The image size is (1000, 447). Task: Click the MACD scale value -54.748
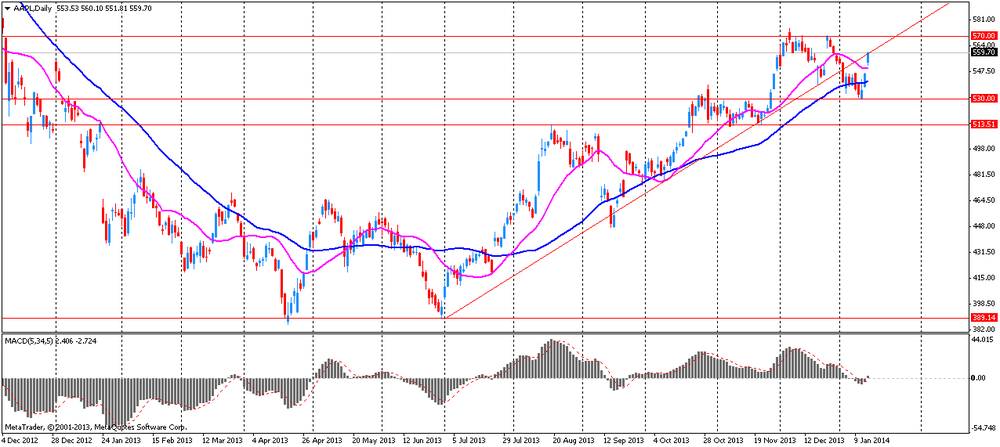point(983,428)
